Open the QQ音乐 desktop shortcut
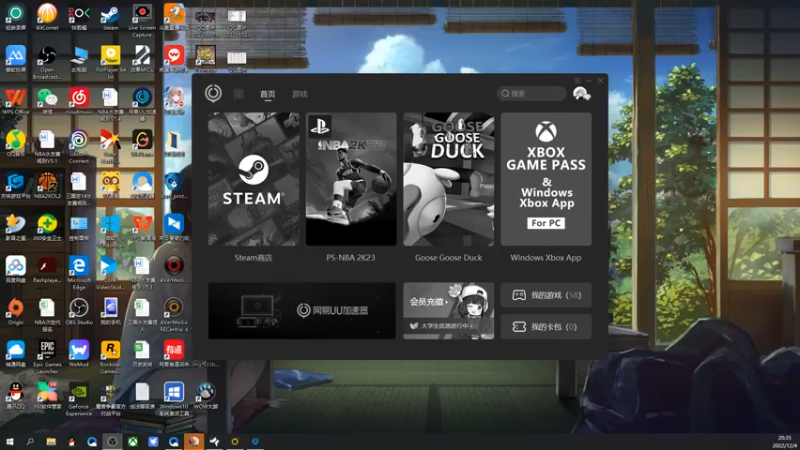Screen dimensions: 800x450 (15, 143)
